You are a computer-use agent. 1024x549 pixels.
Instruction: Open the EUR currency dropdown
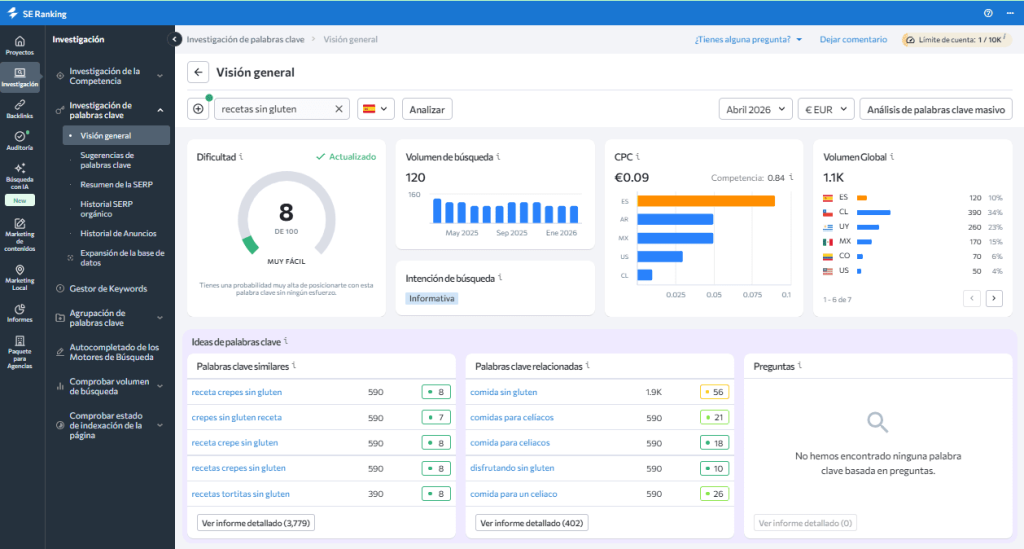tap(825, 109)
